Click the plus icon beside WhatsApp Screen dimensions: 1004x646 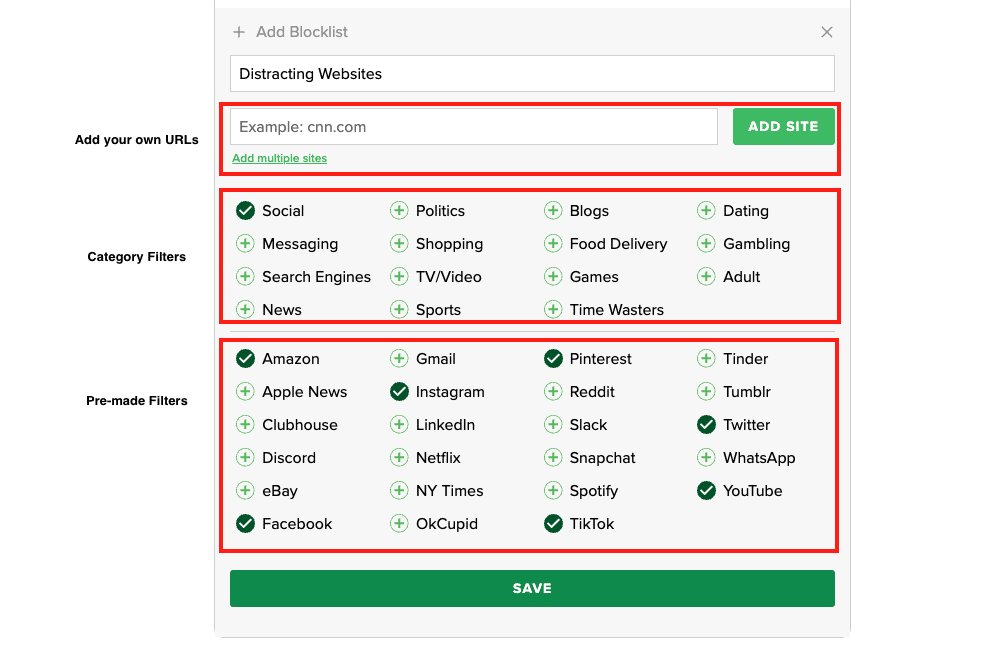(x=706, y=458)
